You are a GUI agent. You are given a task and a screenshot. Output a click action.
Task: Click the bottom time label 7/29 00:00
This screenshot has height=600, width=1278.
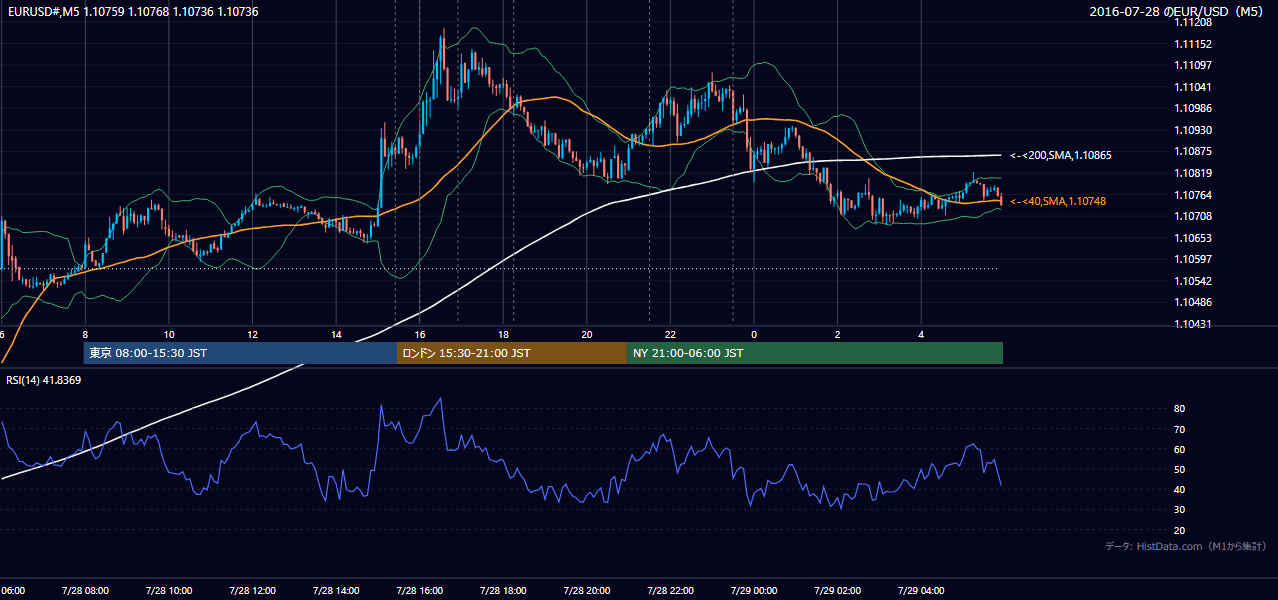click(754, 590)
